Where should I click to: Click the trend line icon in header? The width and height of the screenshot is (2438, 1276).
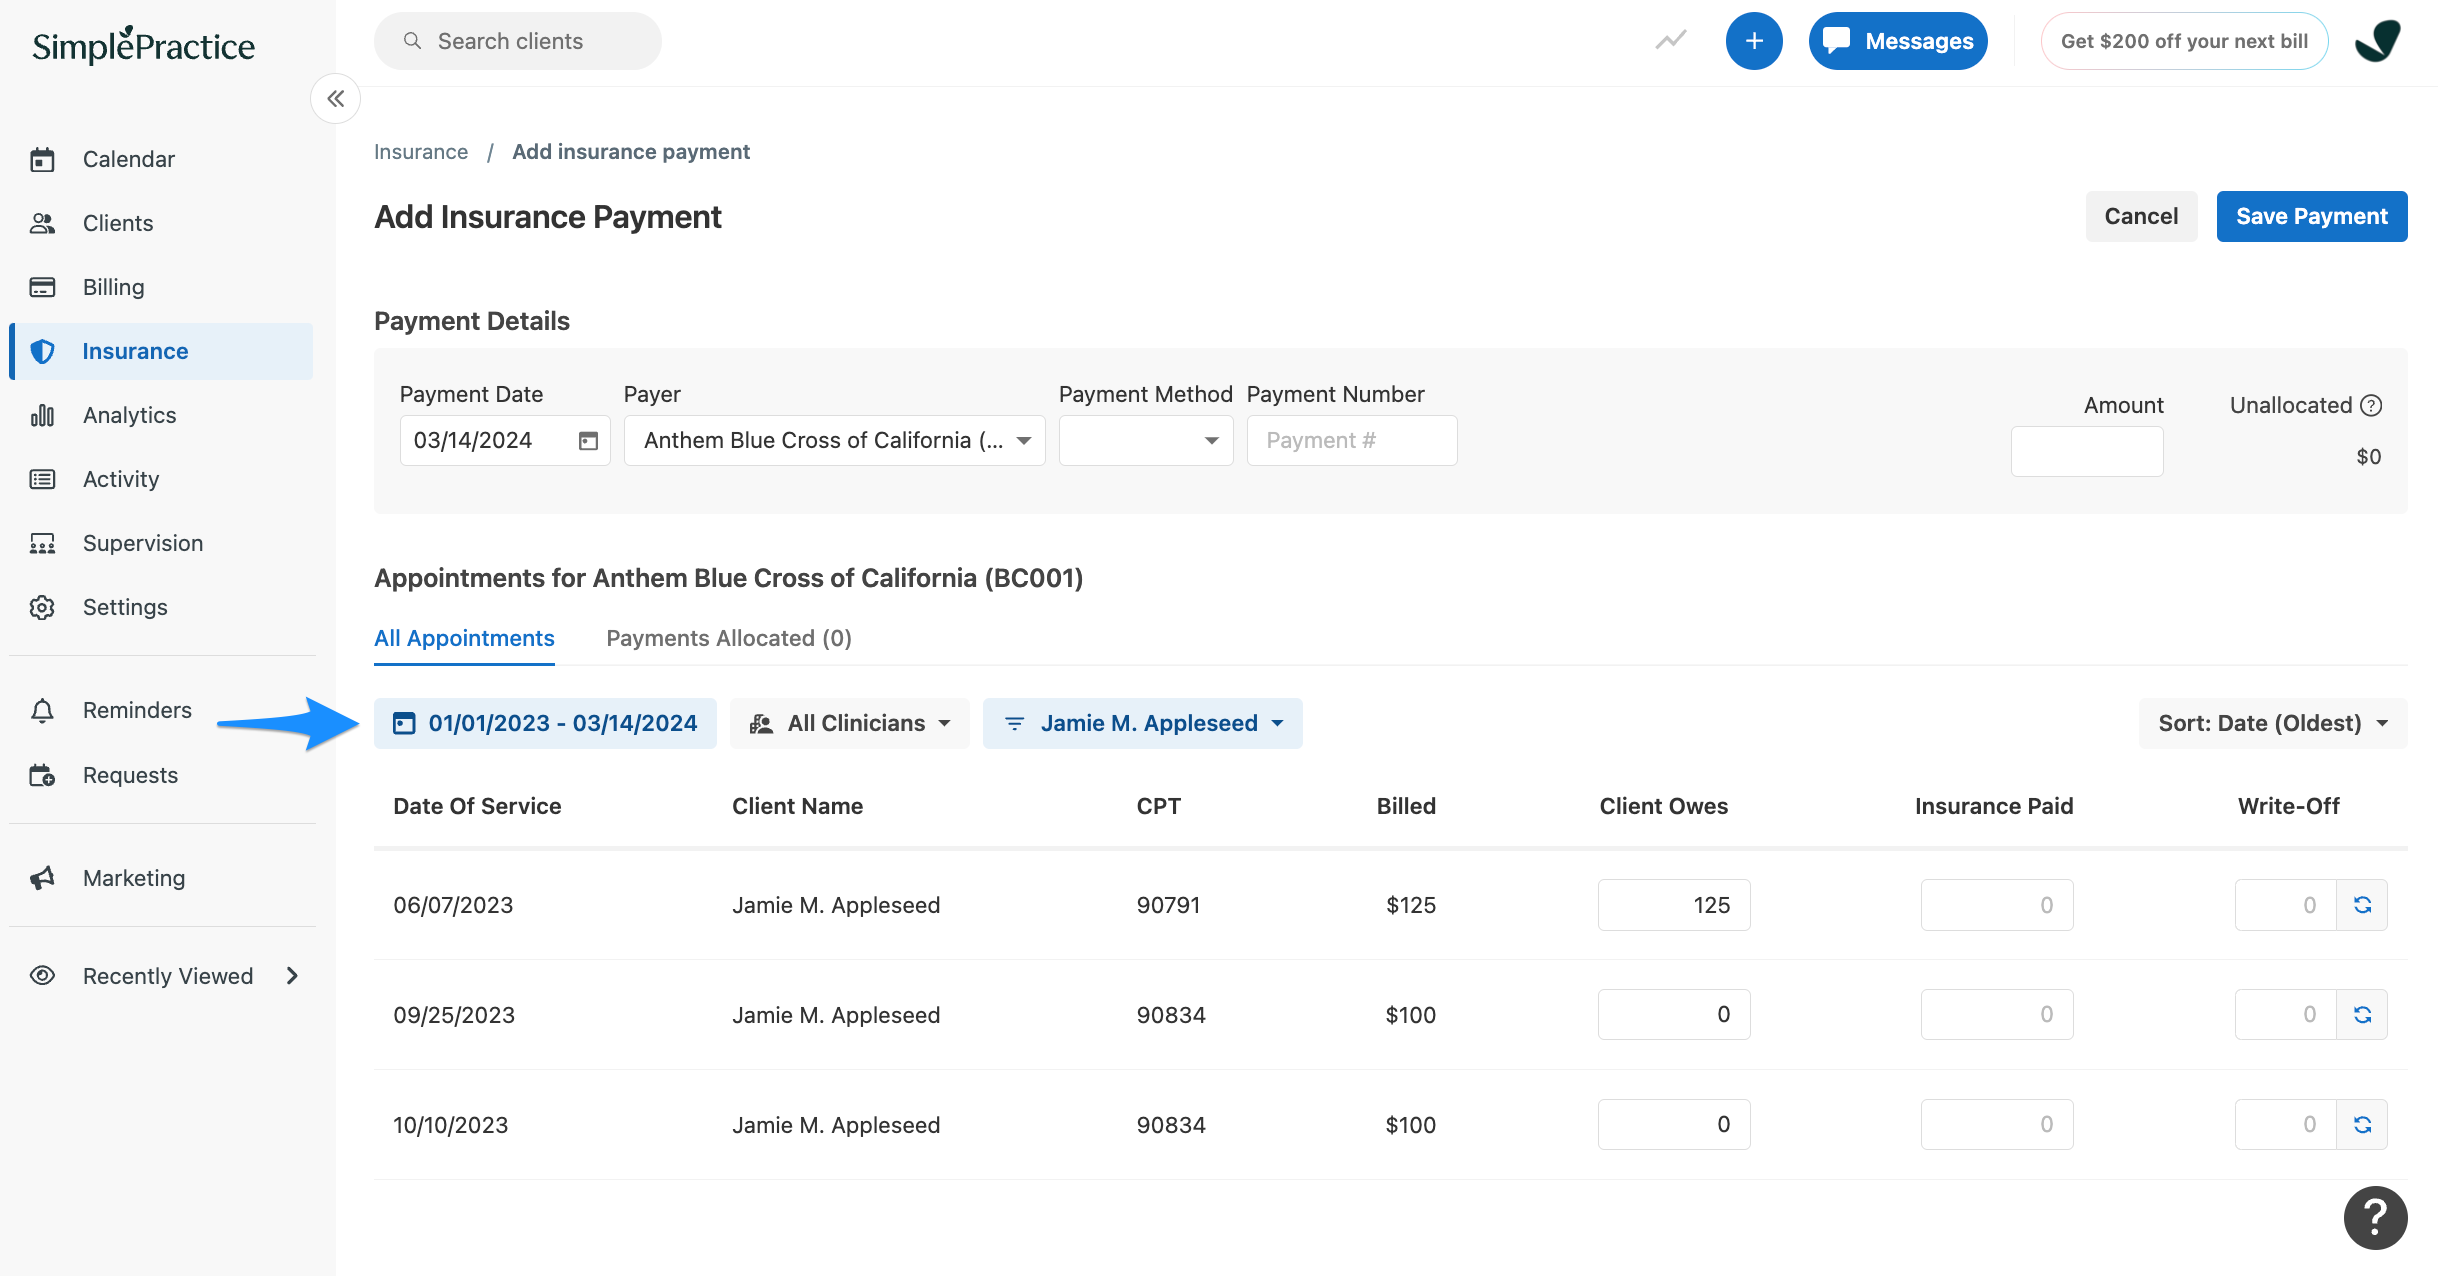1671,41
